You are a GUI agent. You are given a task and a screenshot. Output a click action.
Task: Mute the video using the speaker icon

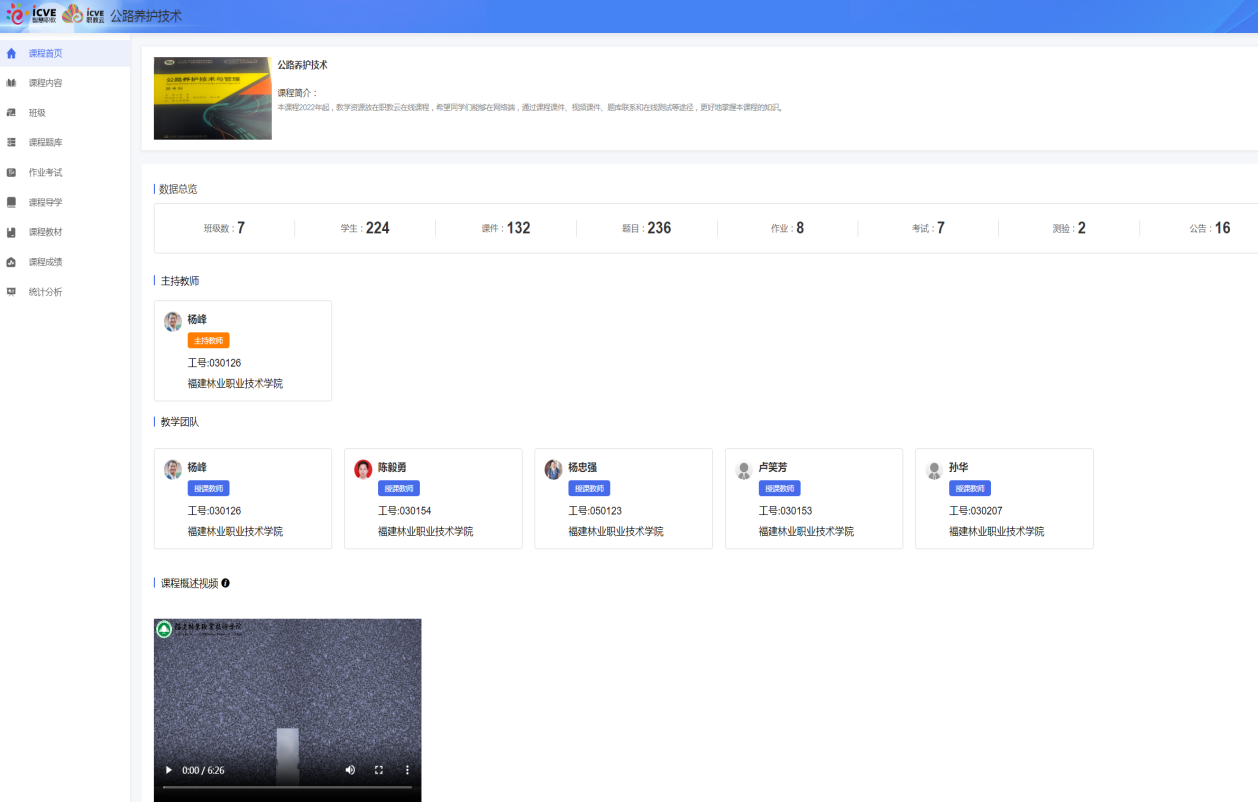(350, 770)
